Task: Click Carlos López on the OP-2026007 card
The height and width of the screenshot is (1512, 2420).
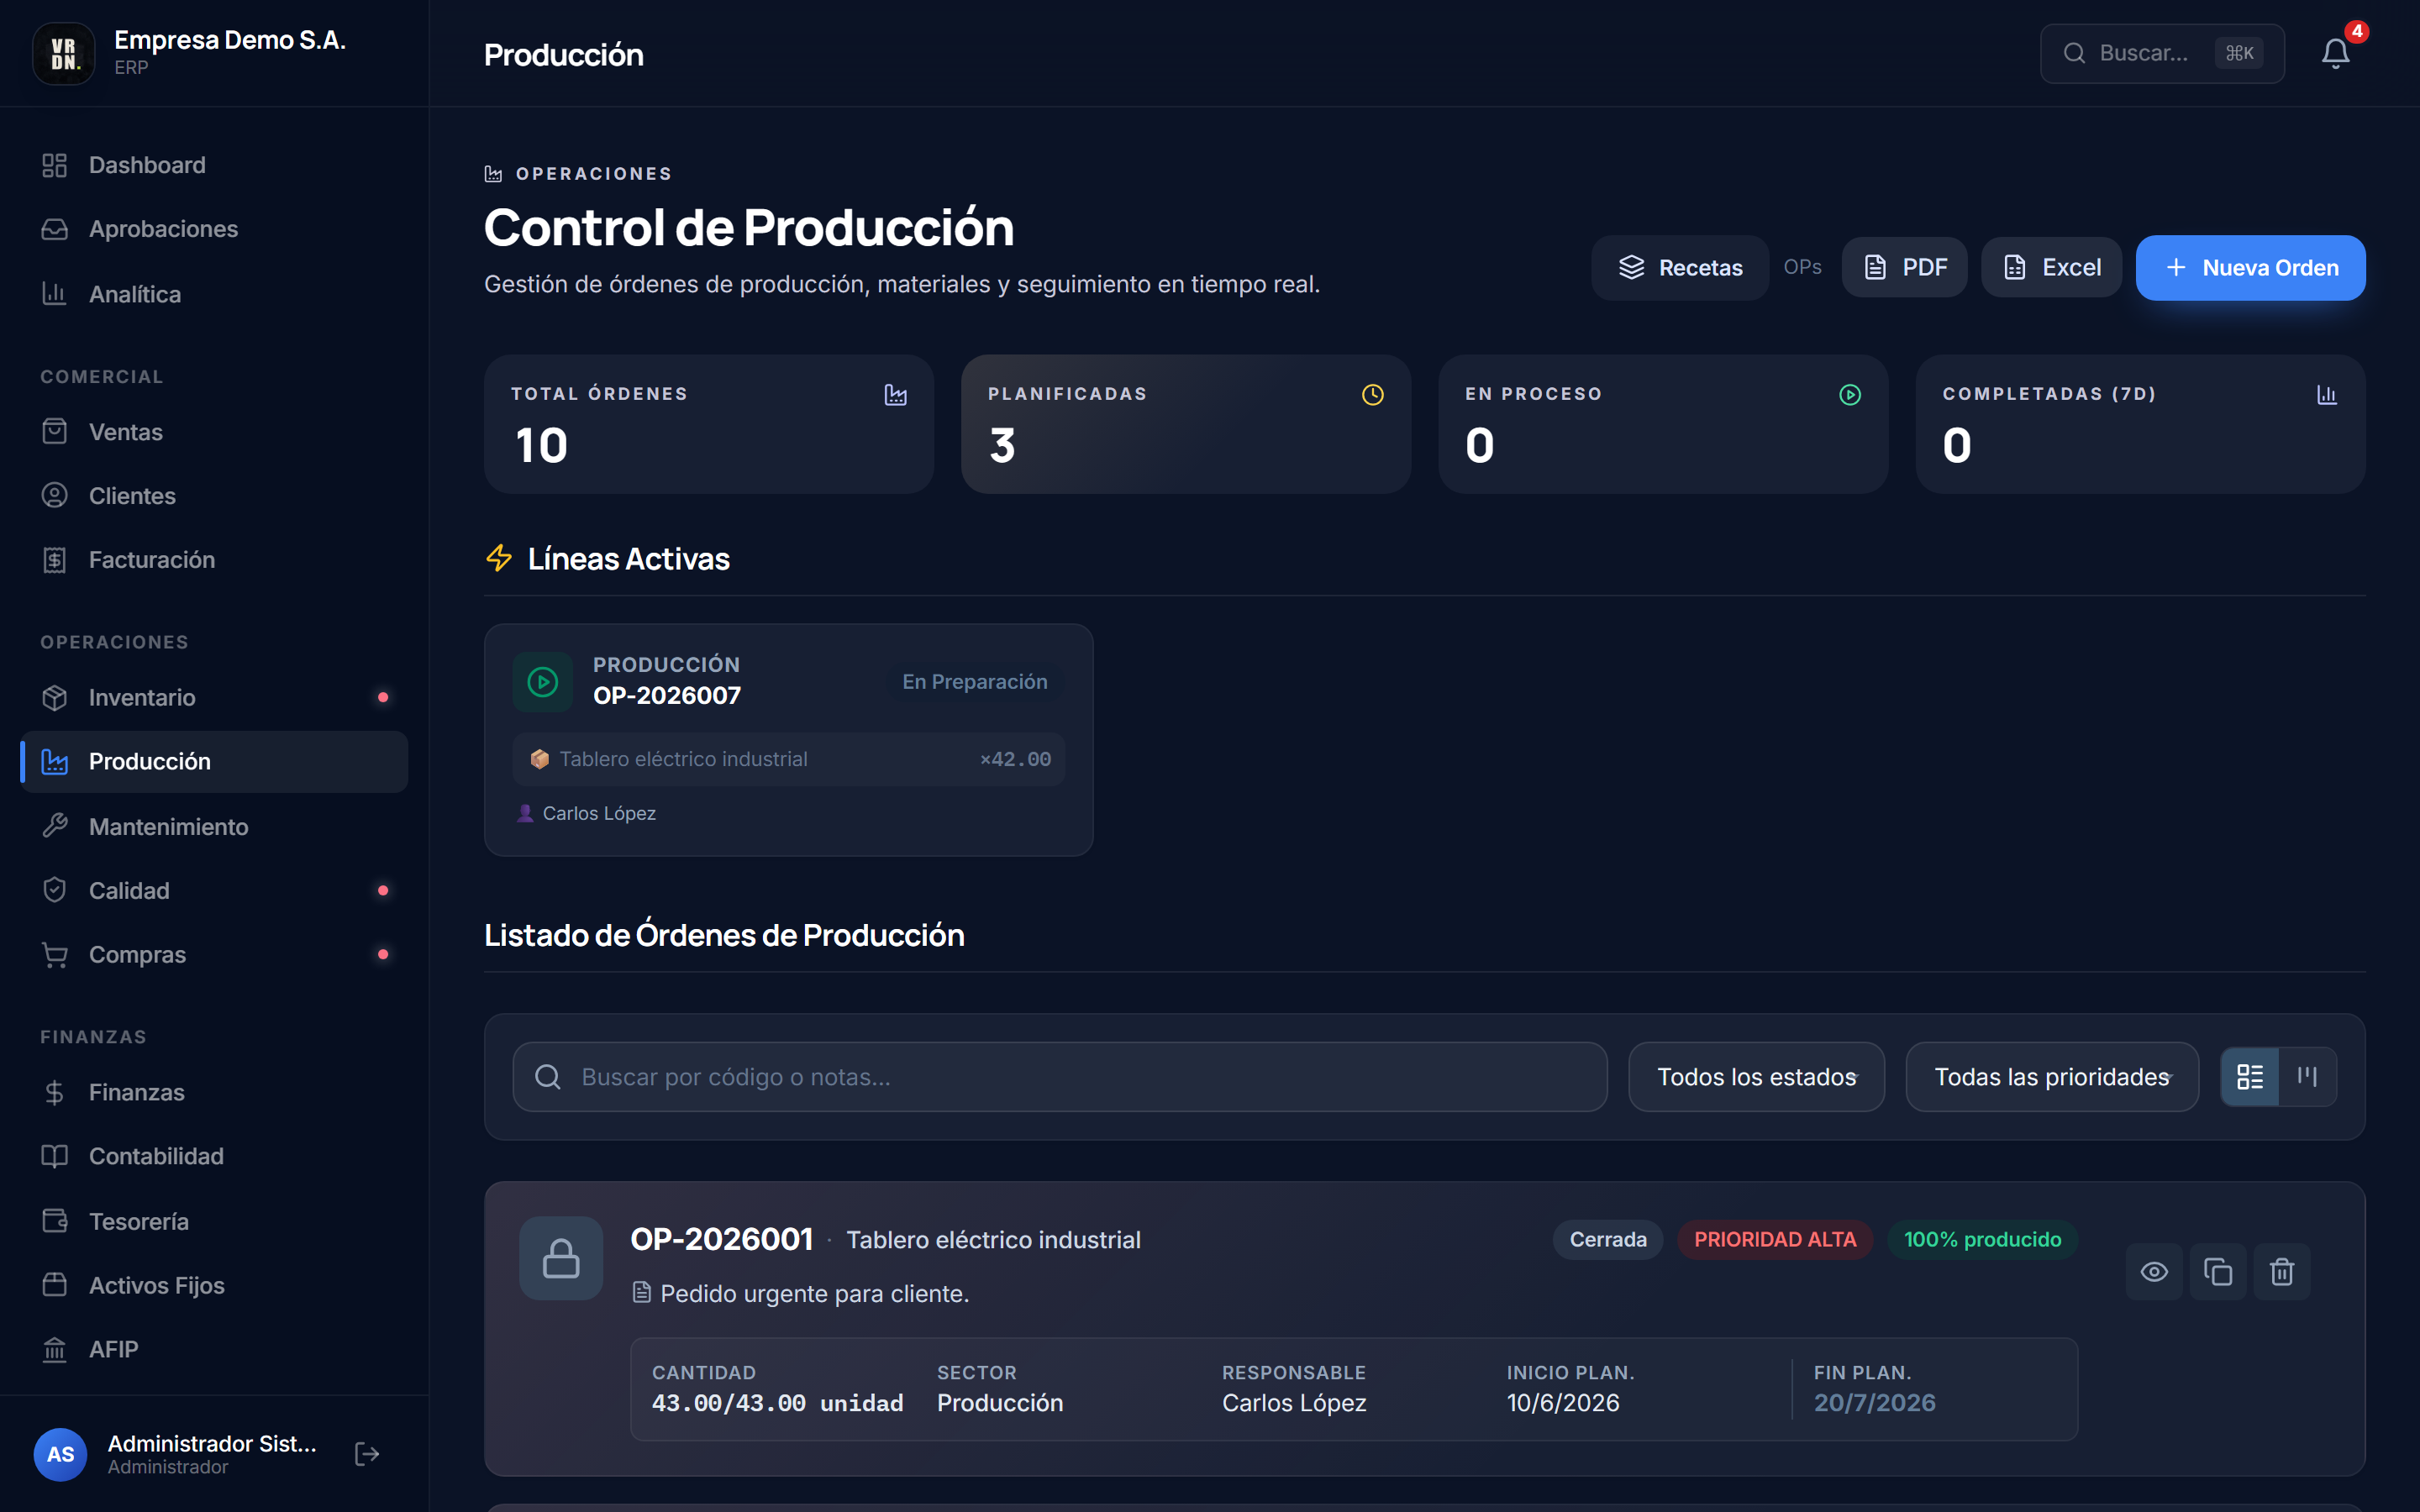Action: [599, 814]
